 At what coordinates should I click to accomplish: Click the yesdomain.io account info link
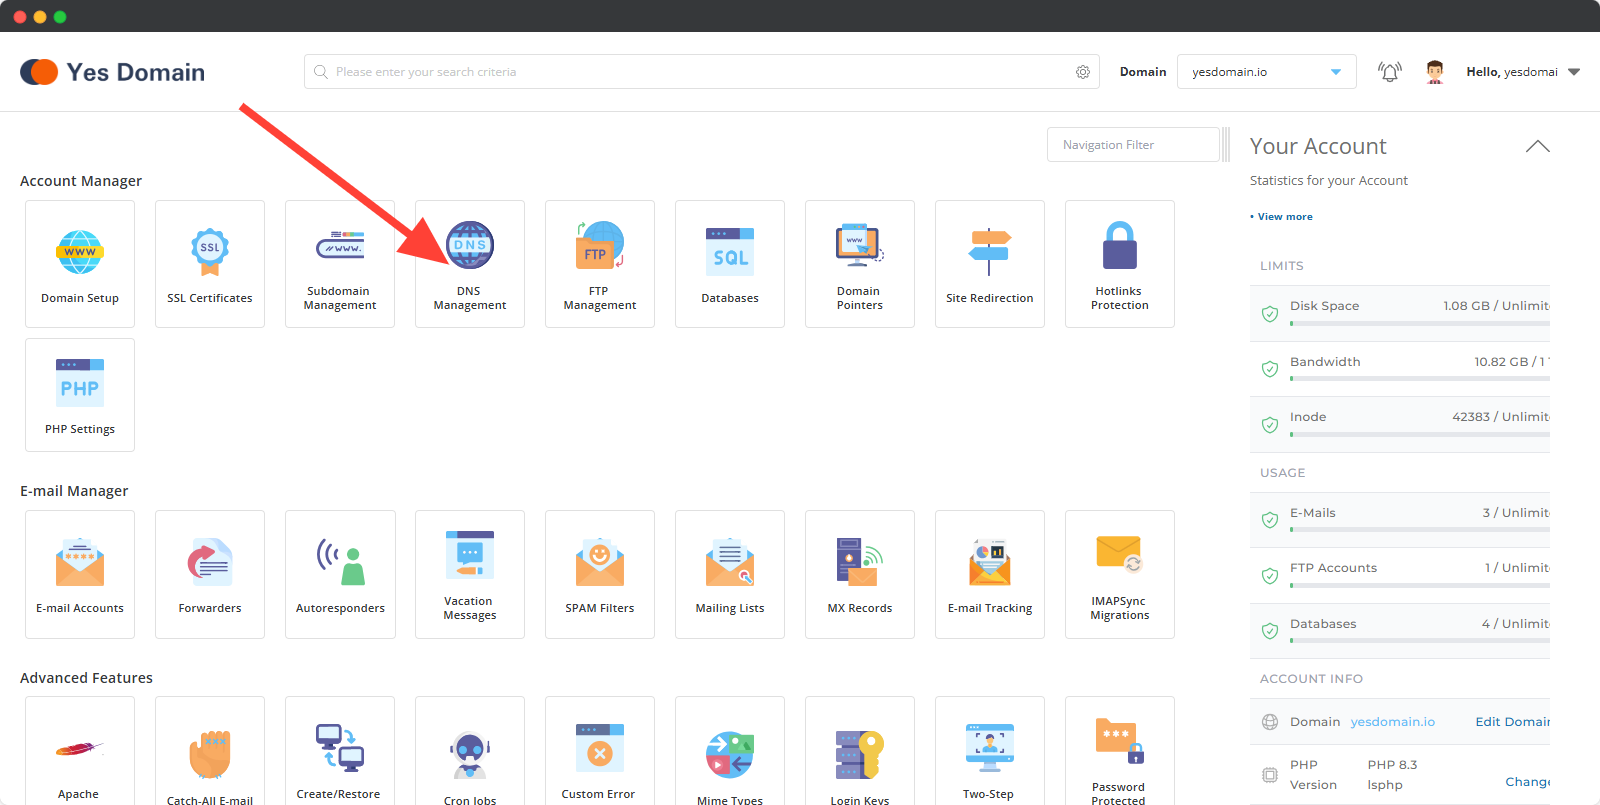[1393, 722]
